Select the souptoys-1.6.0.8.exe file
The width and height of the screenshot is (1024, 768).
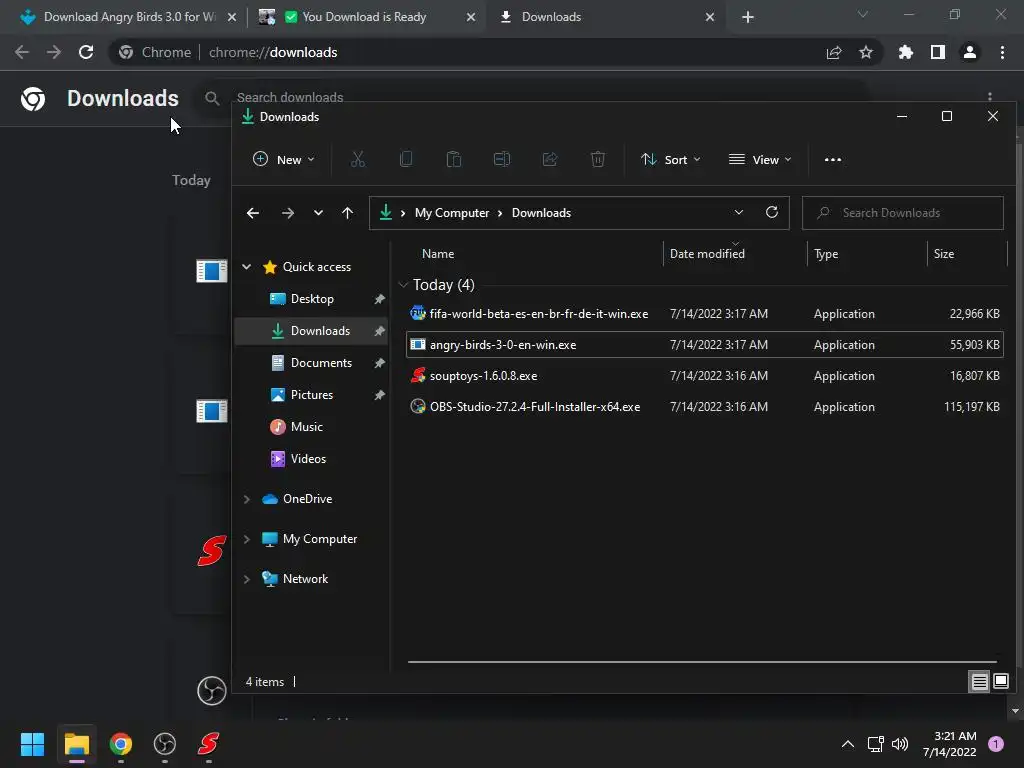click(705, 376)
